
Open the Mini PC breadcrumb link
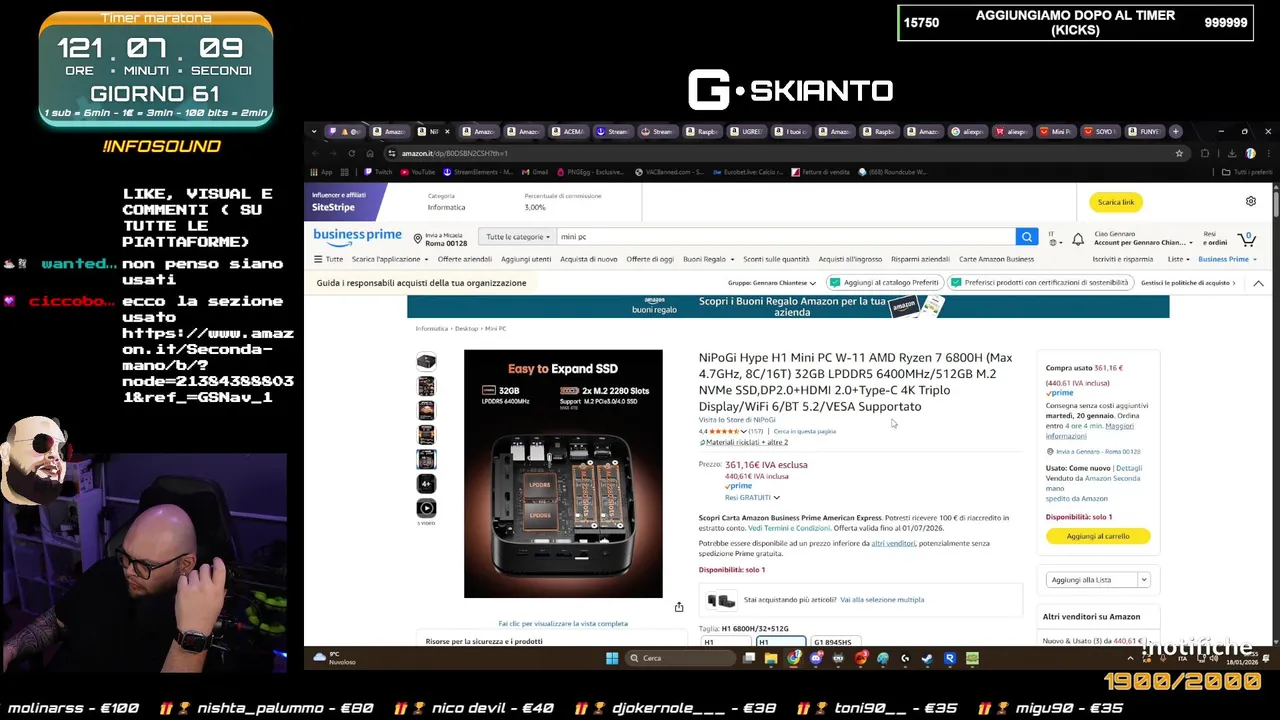click(495, 329)
